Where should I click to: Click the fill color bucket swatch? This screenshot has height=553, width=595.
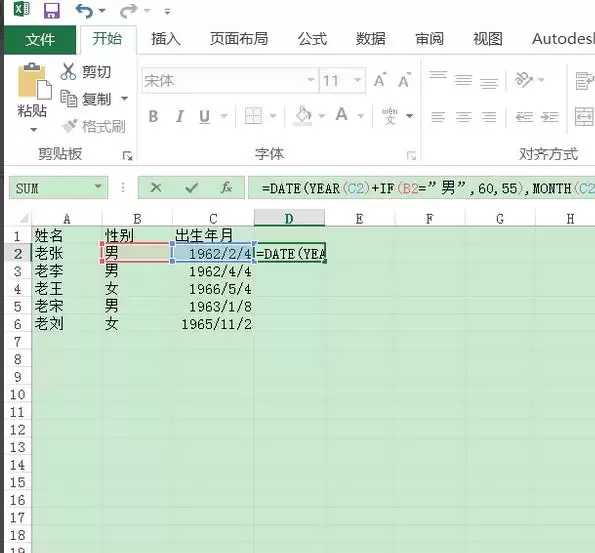[304, 116]
